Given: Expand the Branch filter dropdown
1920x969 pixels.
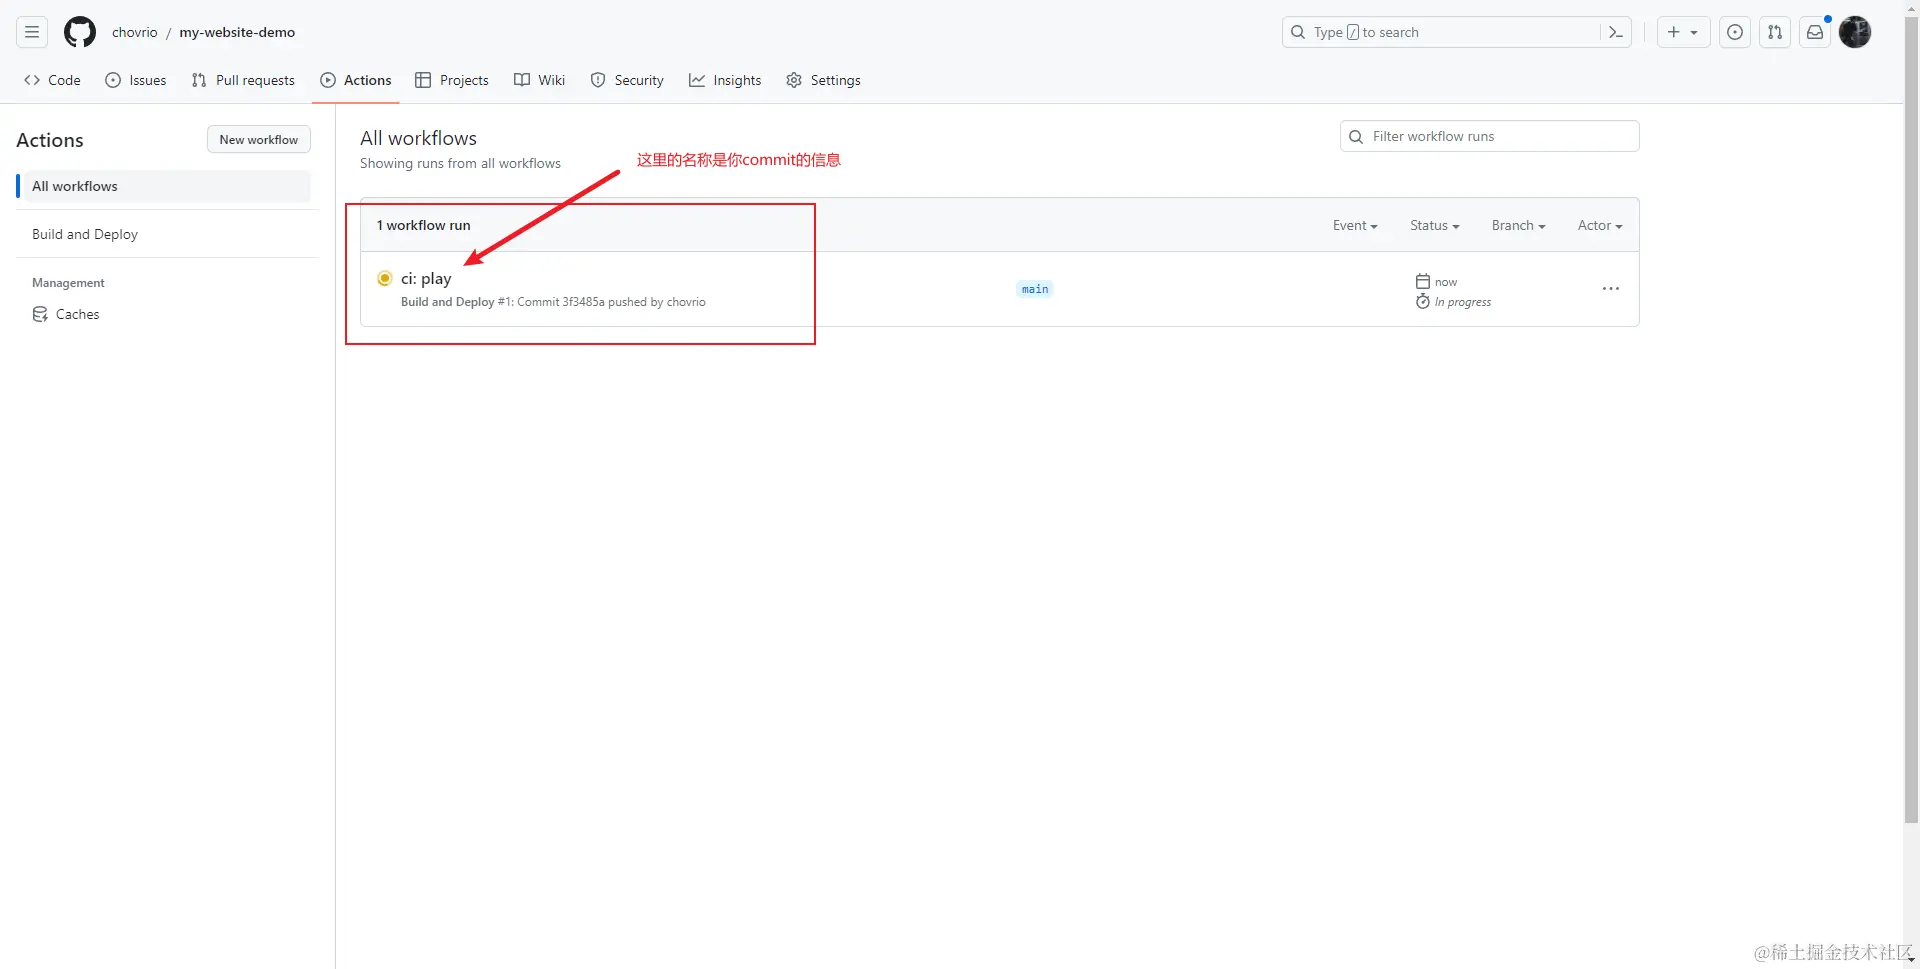Looking at the screenshot, I should [x=1519, y=226].
